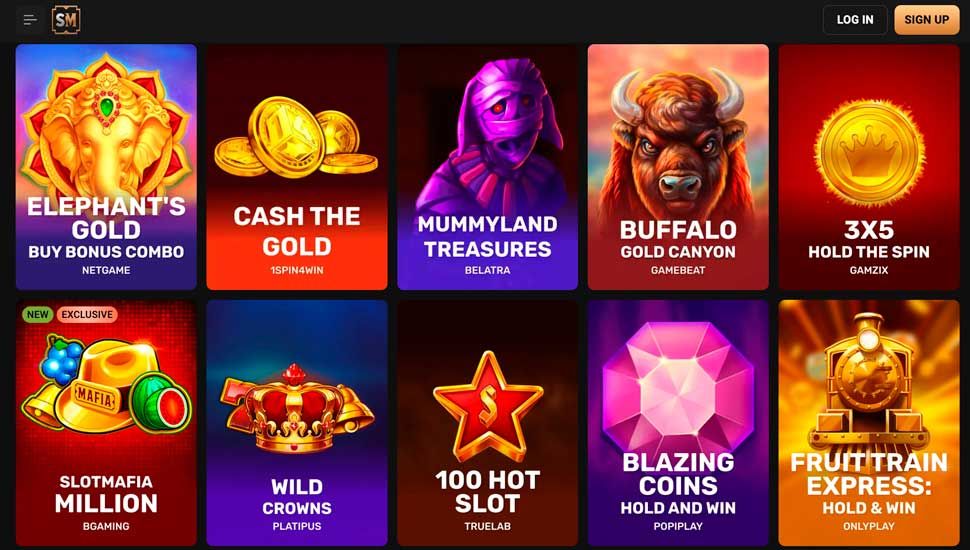970x550 pixels.
Task: Launch Blazing Coins Hold and Win
Action: pos(678,423)
